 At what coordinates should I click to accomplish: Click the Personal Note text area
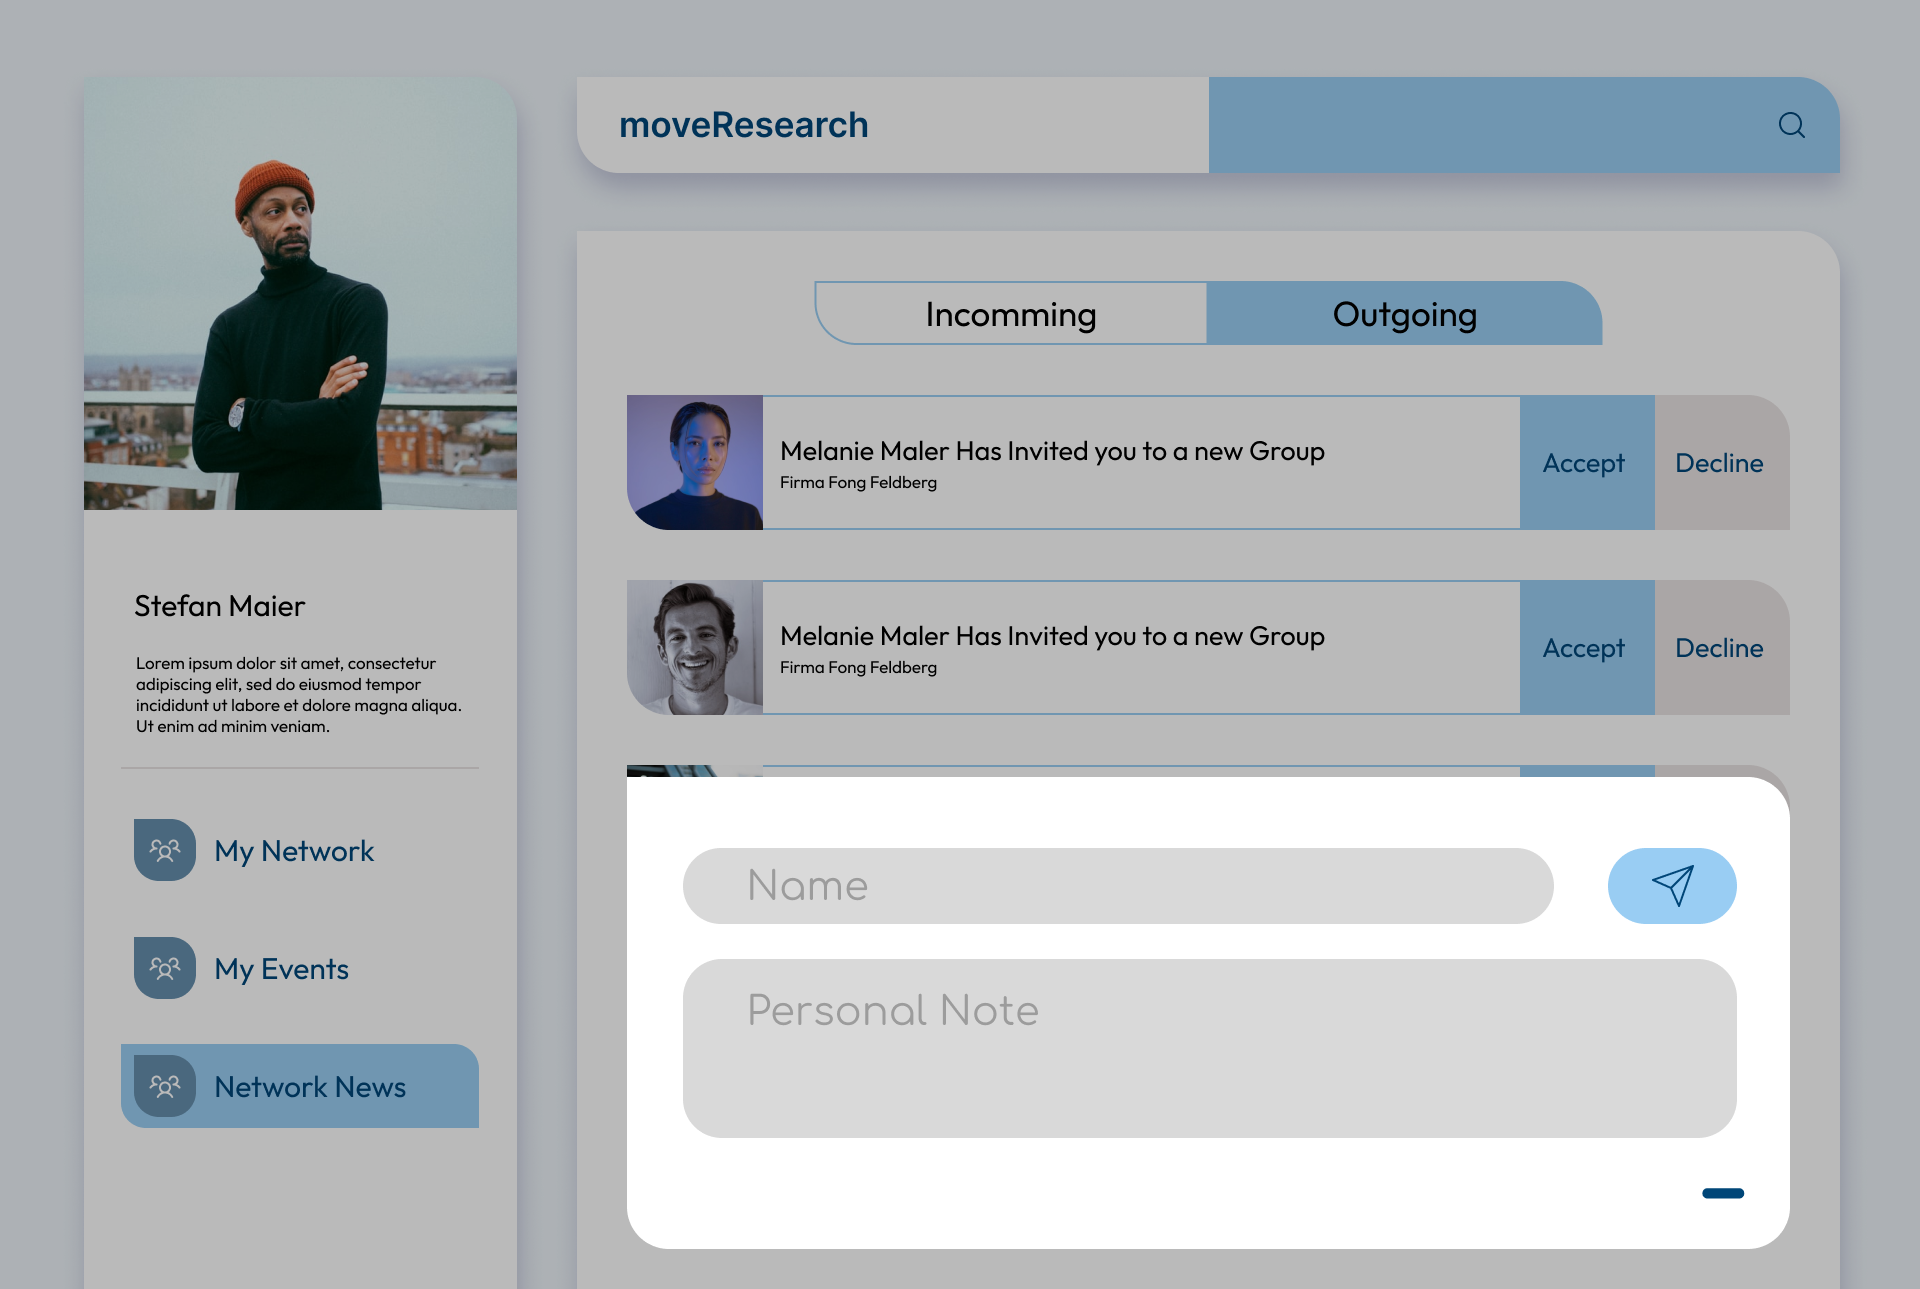click(x=1209, y=1048)
